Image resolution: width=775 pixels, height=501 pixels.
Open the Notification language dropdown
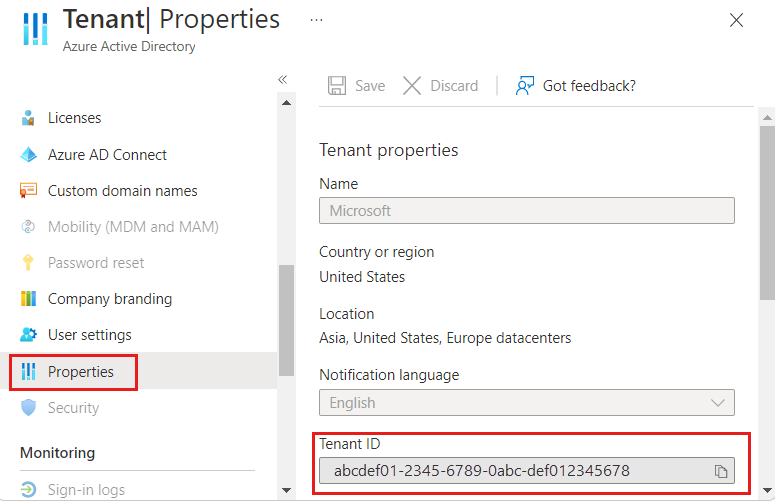pos(526,403)
